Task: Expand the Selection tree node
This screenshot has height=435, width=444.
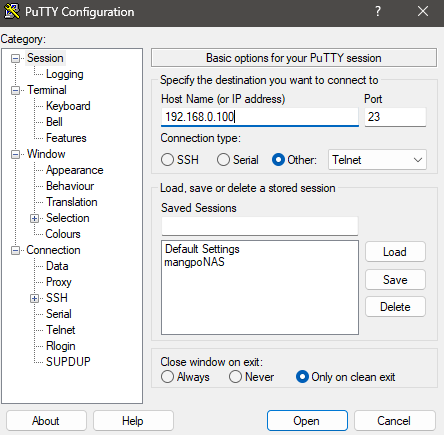Action: (x=34, y=219)
